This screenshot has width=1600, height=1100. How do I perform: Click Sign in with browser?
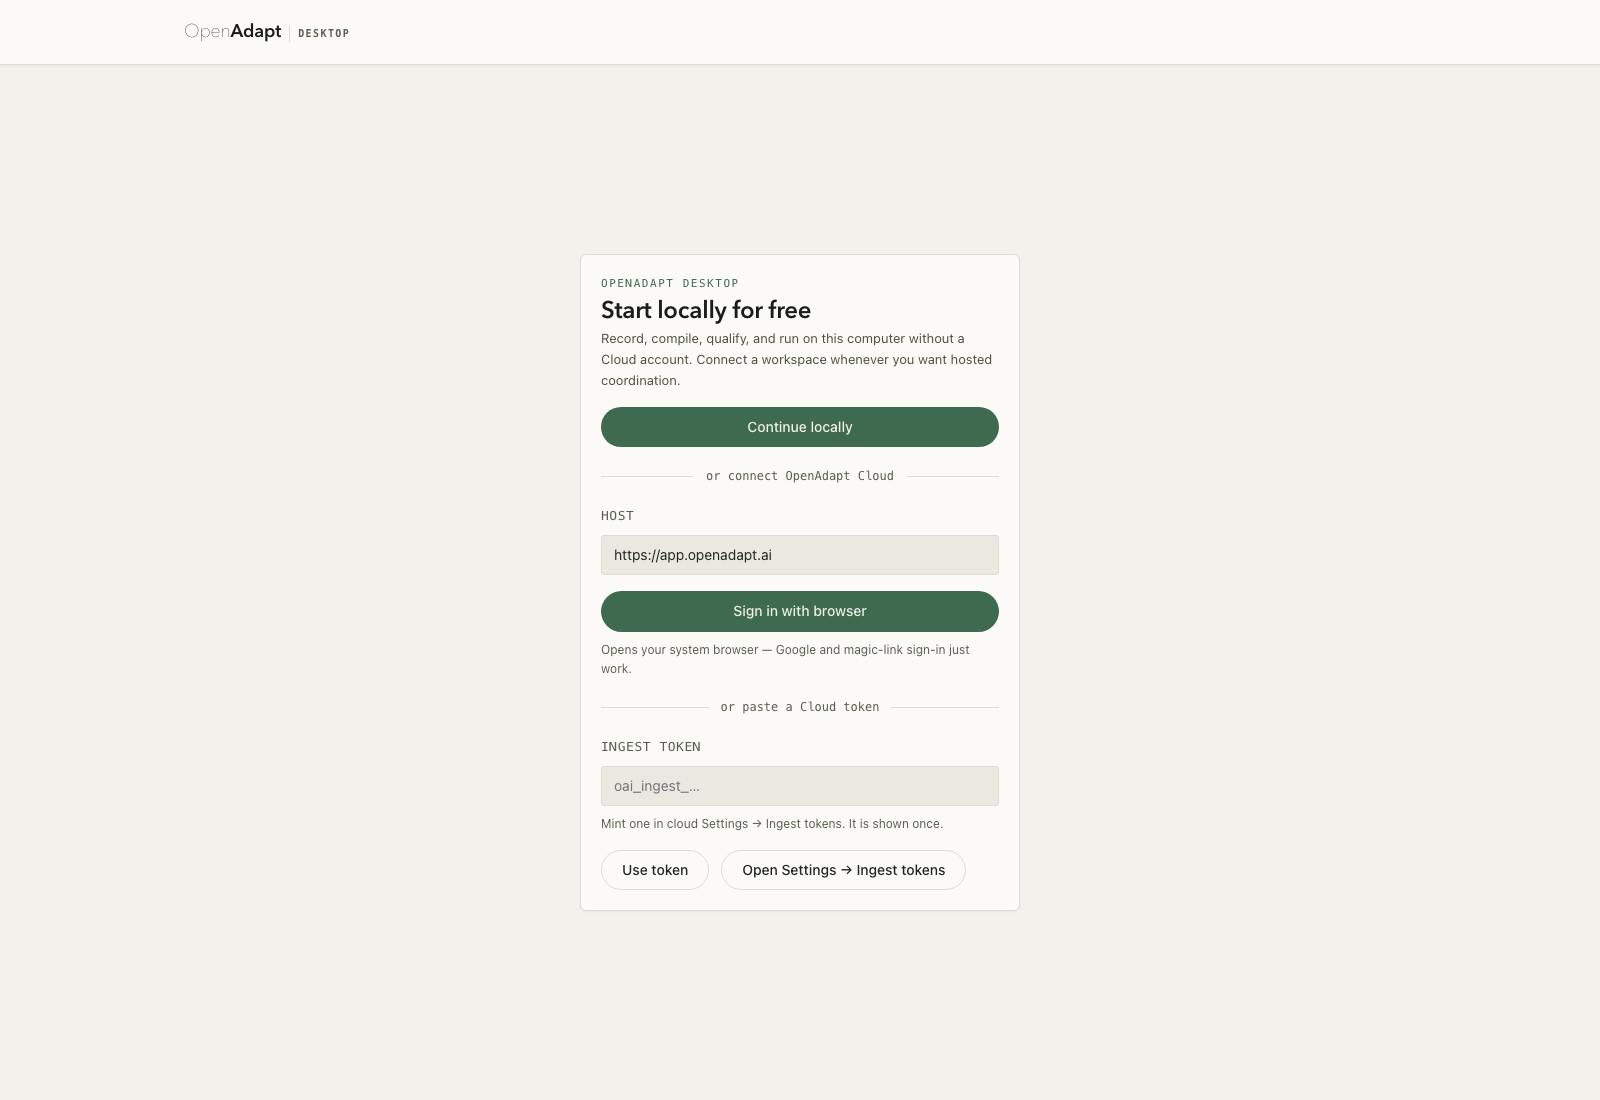click(x=800, y=611)
